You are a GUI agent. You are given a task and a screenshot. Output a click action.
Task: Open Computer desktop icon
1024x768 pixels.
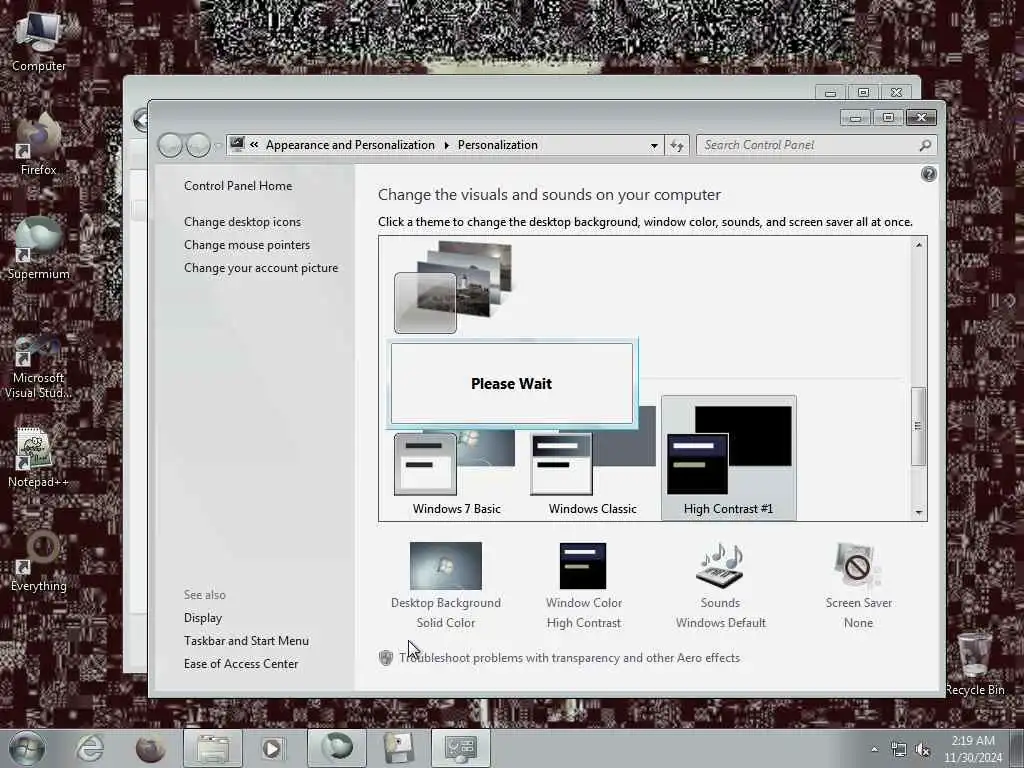pyautogui.click(x=39, y=40)
